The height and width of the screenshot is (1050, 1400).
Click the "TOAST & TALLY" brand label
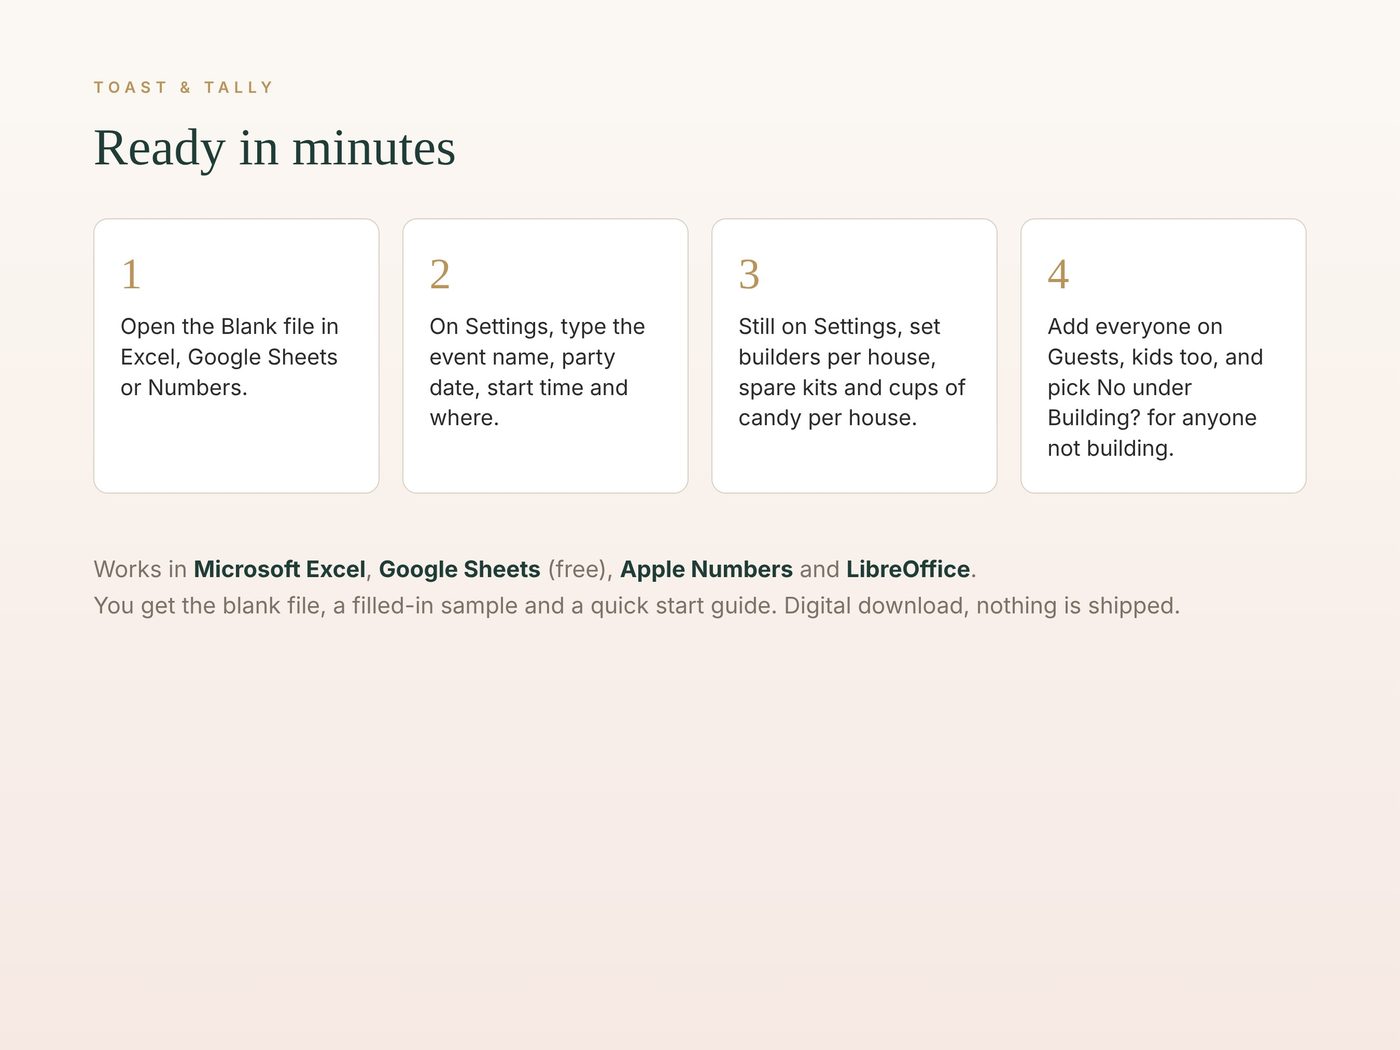pyautogui.click(x=183, y=88)
